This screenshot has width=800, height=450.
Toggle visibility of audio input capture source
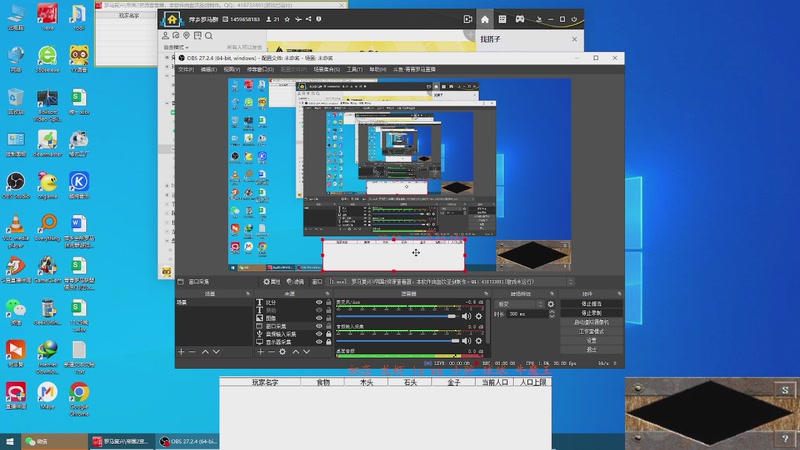tap(319, 334)
